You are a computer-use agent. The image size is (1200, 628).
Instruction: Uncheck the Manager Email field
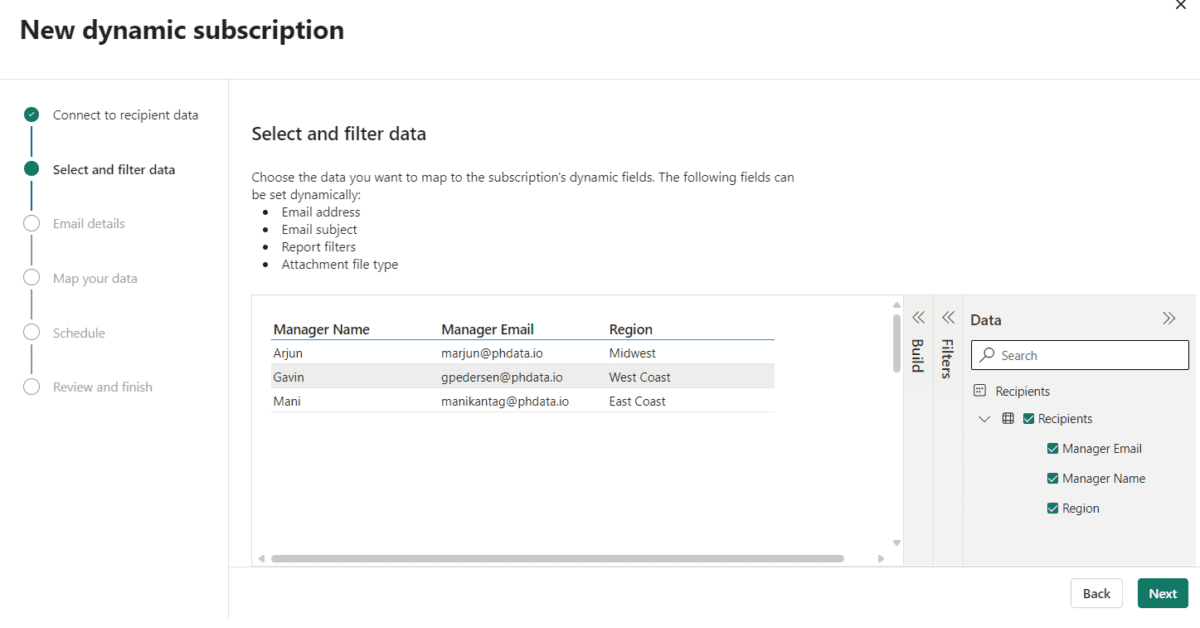point(1052,448)
